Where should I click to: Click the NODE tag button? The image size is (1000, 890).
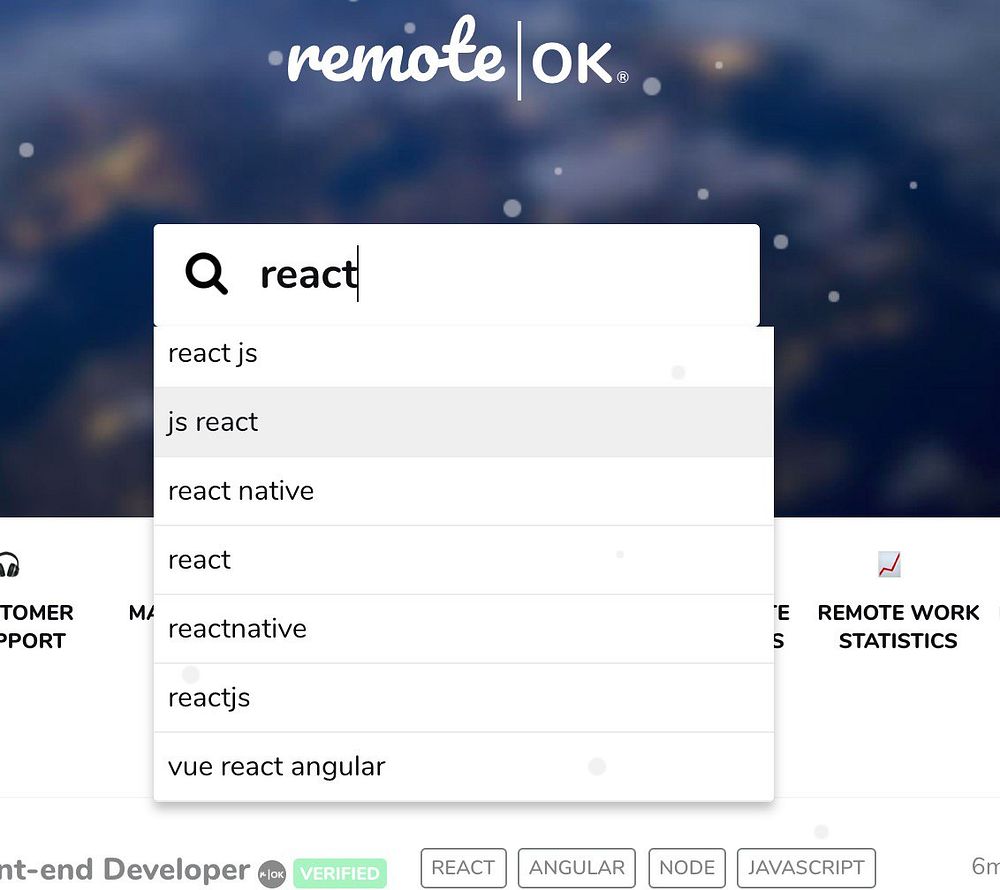[687, 868]
